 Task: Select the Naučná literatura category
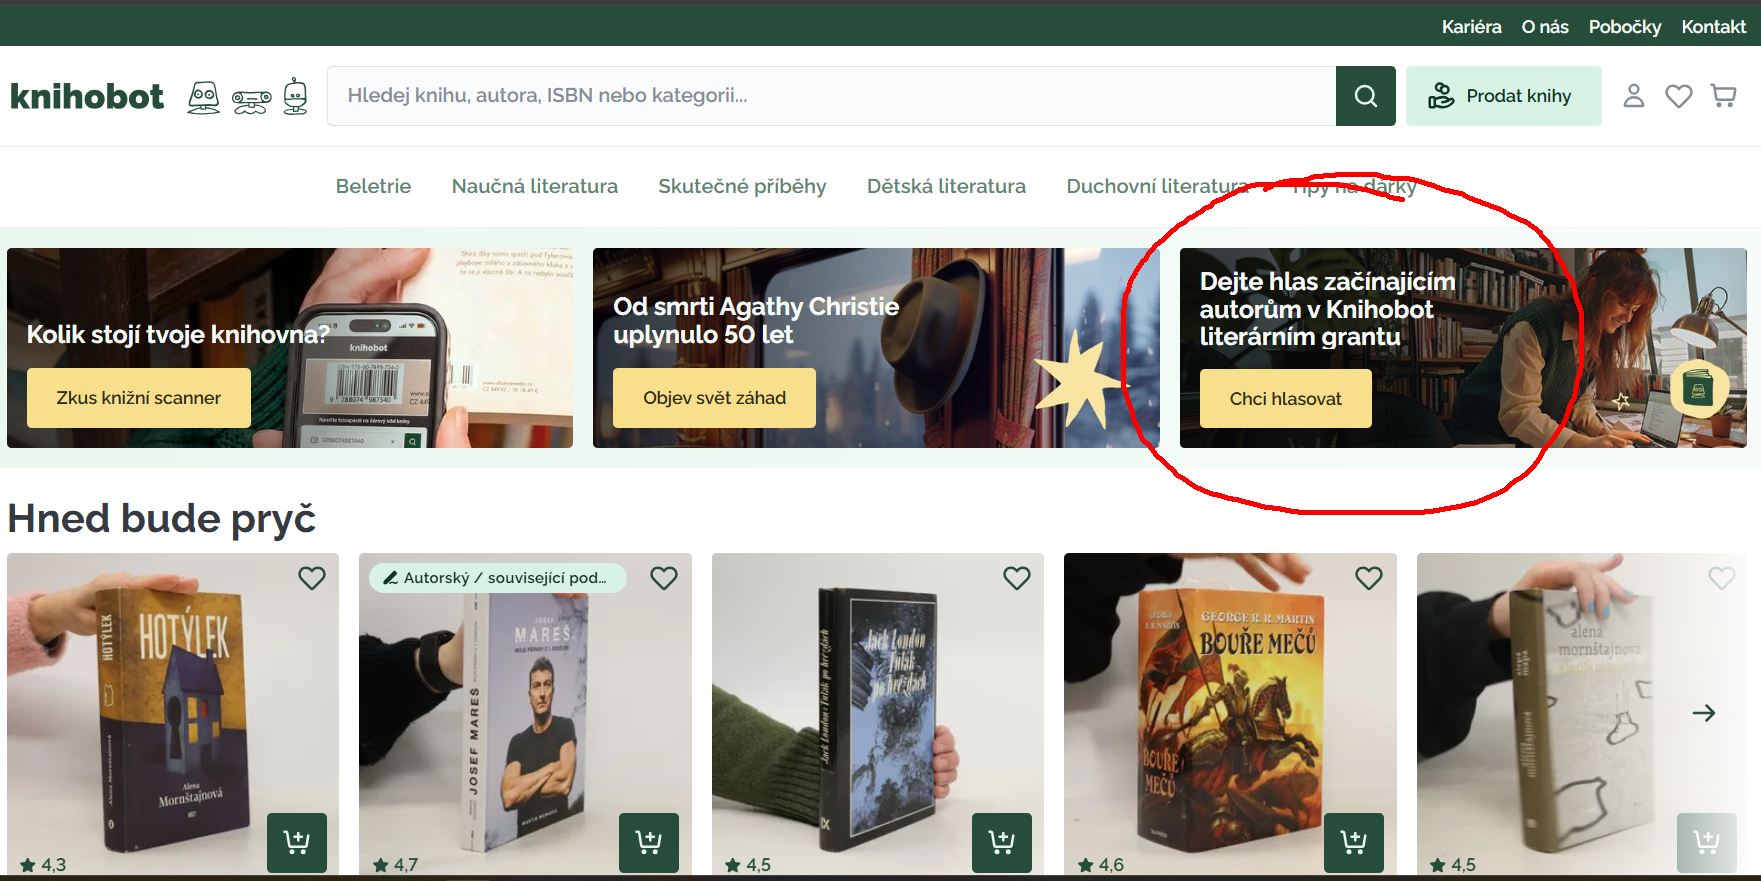[x=535, y=186]
